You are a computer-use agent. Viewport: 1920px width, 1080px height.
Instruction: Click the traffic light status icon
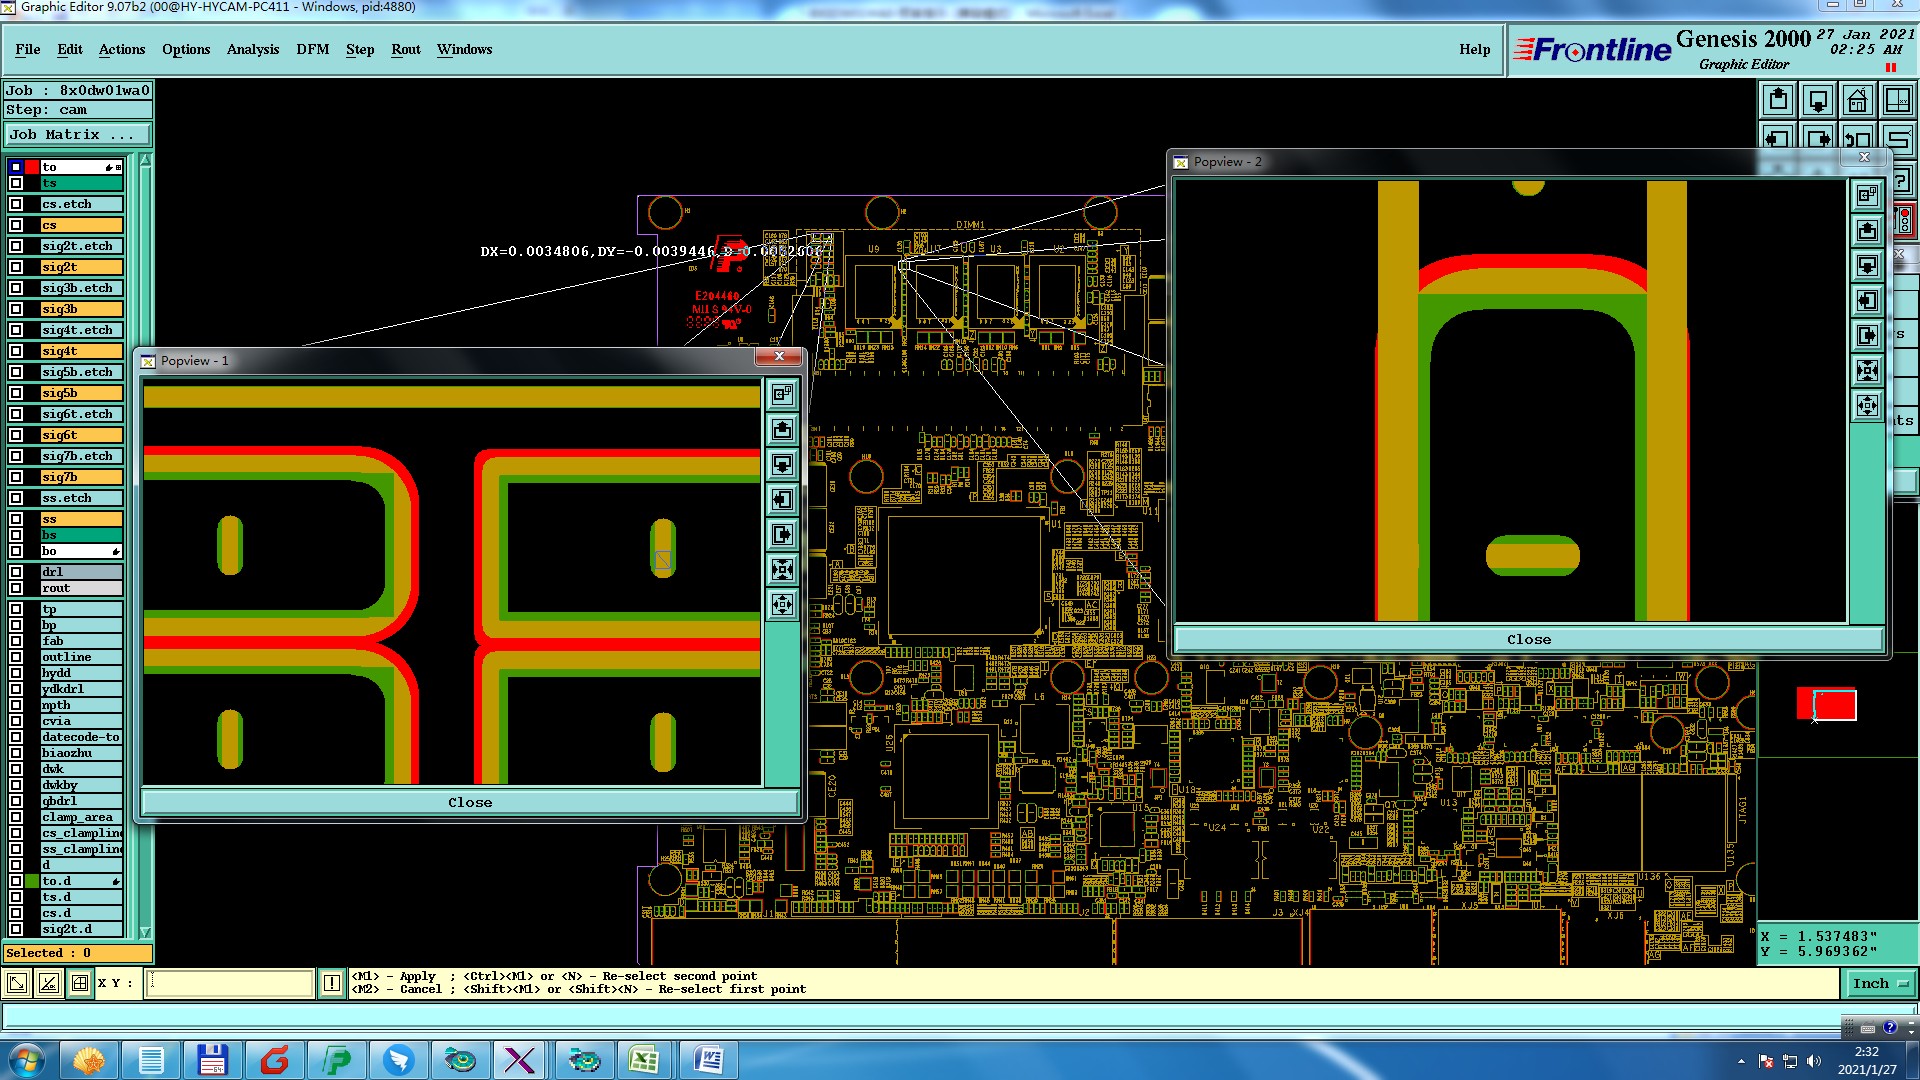(x=1904, y=220)
